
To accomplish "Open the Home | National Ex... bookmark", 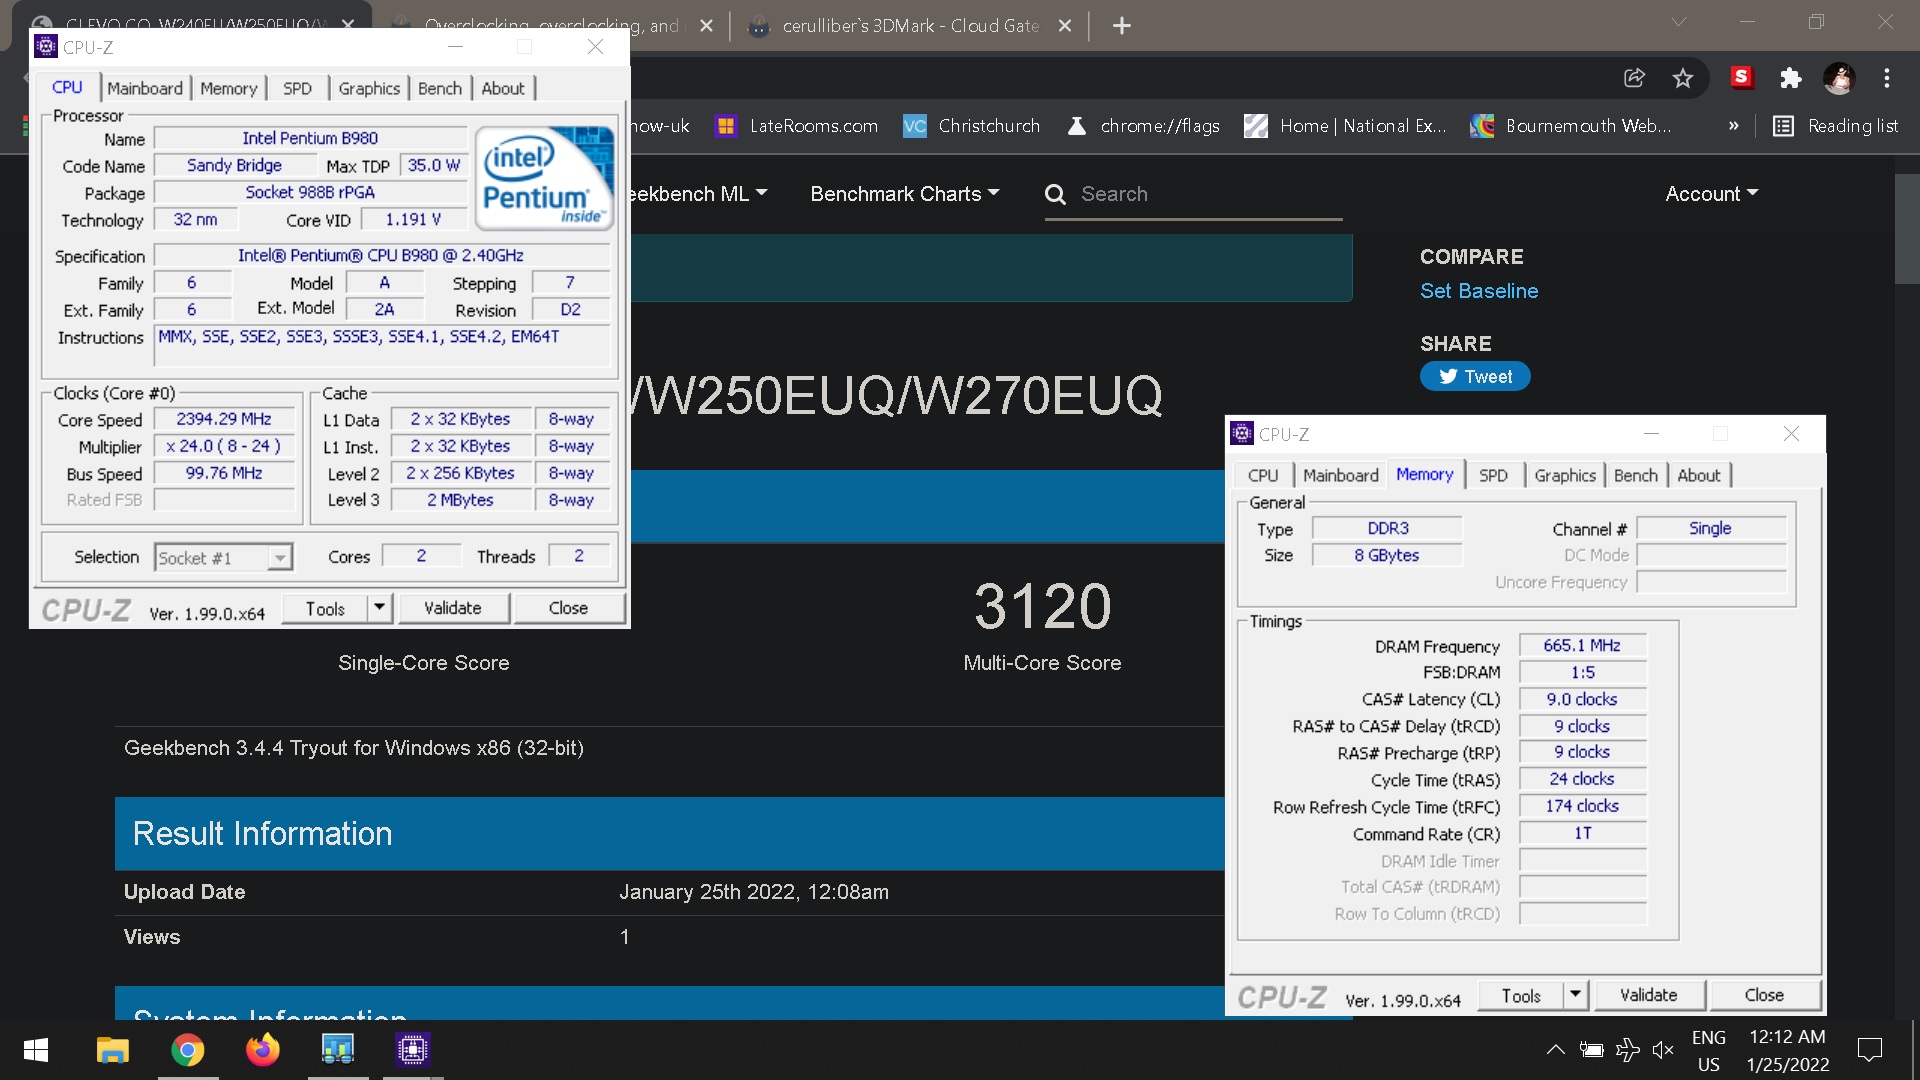I will pyautogui.click(x=1345, y=126).
